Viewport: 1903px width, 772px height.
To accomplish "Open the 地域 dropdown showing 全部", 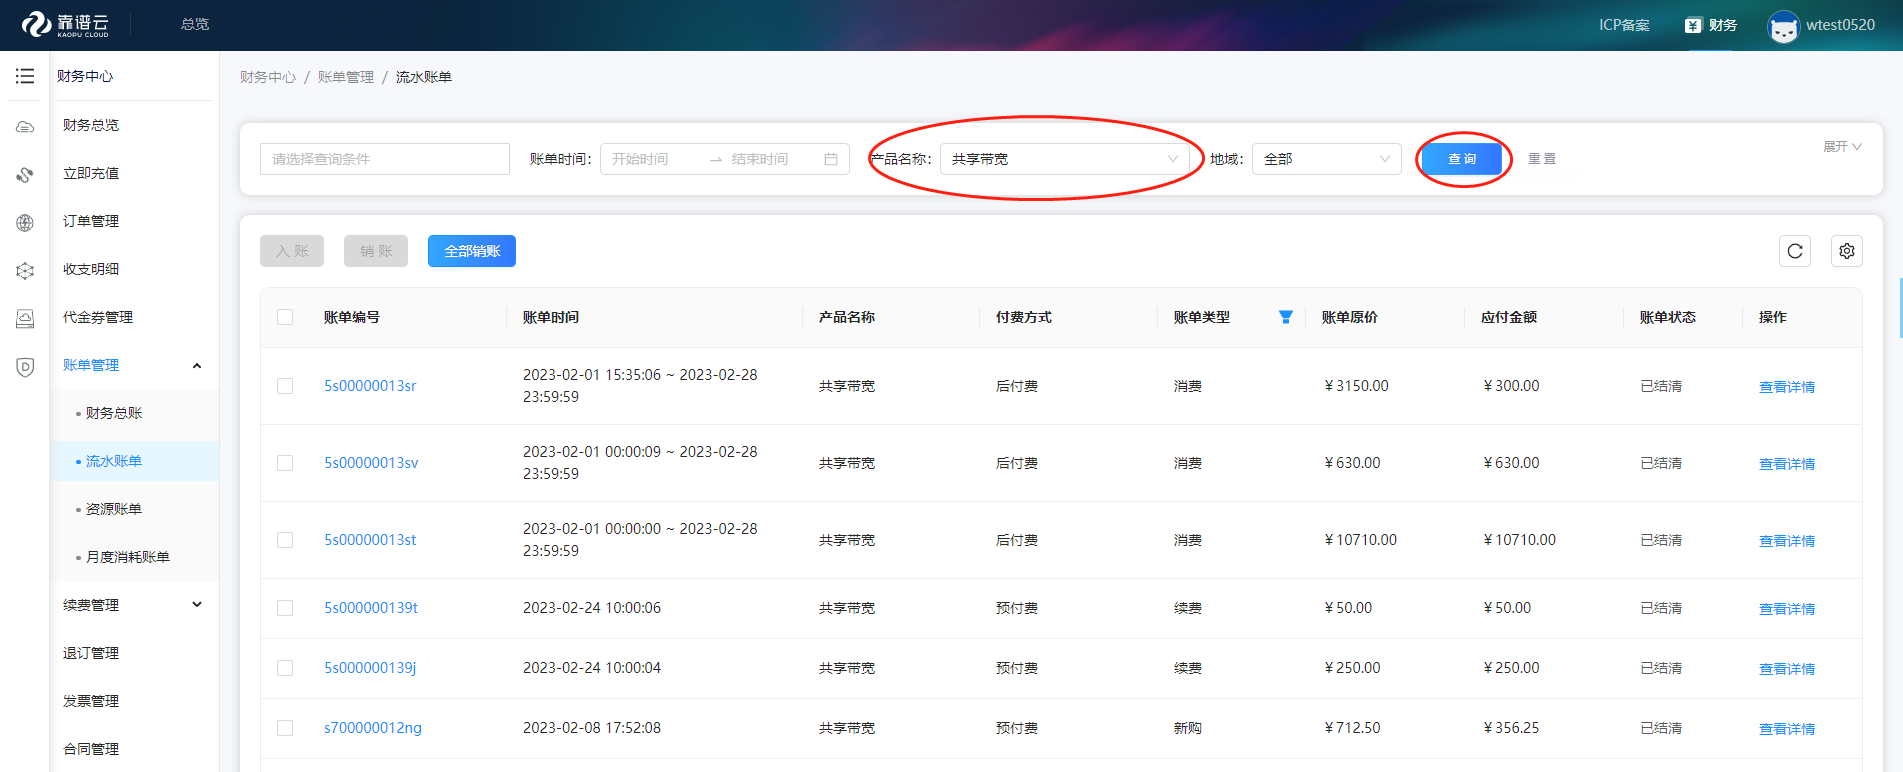I will pos(1326,159).
